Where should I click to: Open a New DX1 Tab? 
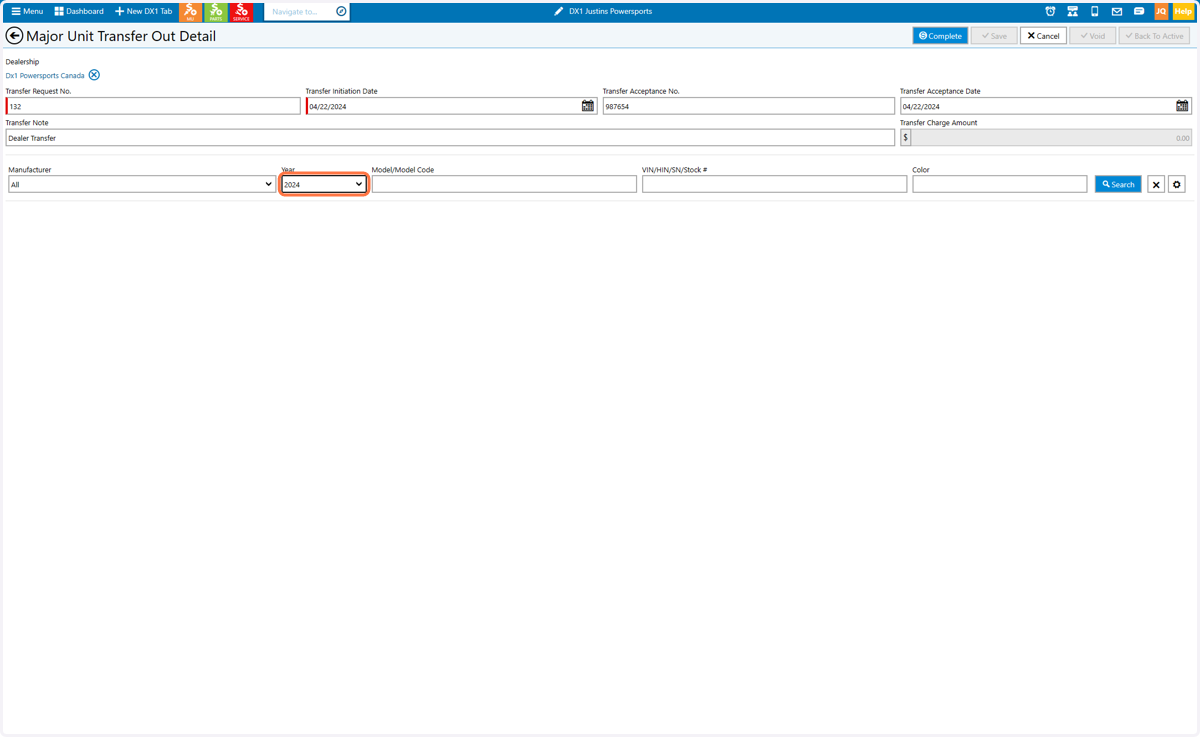[143, 11]
